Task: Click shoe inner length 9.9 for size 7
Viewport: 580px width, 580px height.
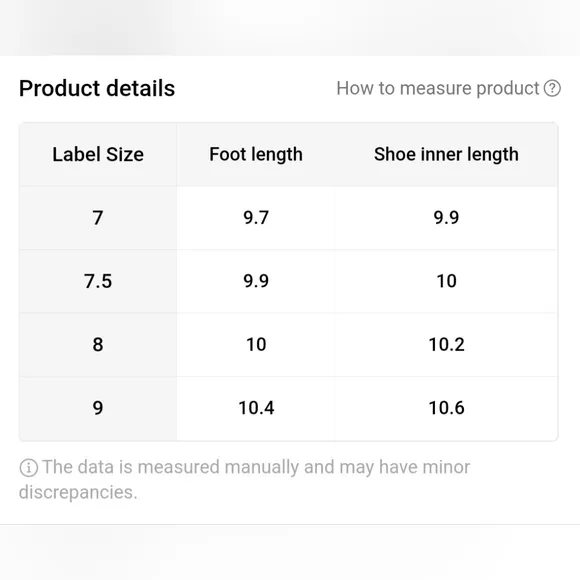Action: click(446, 218)
